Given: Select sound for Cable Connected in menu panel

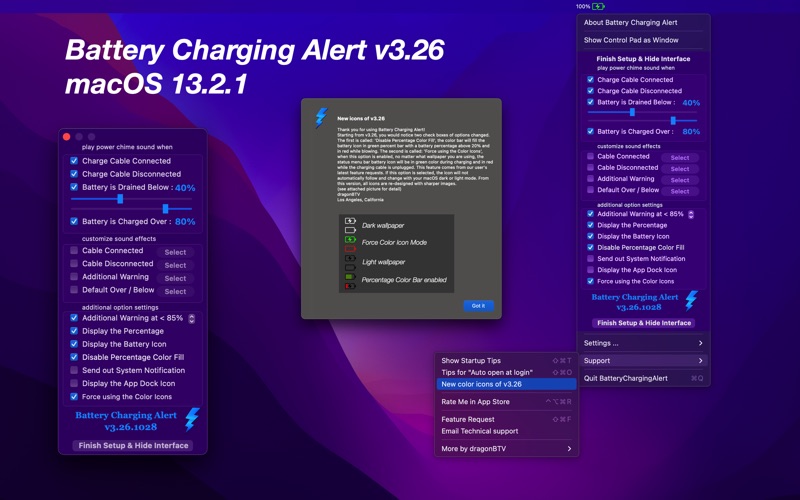Looking at the screenshot, I should click(x=680, y=158).
